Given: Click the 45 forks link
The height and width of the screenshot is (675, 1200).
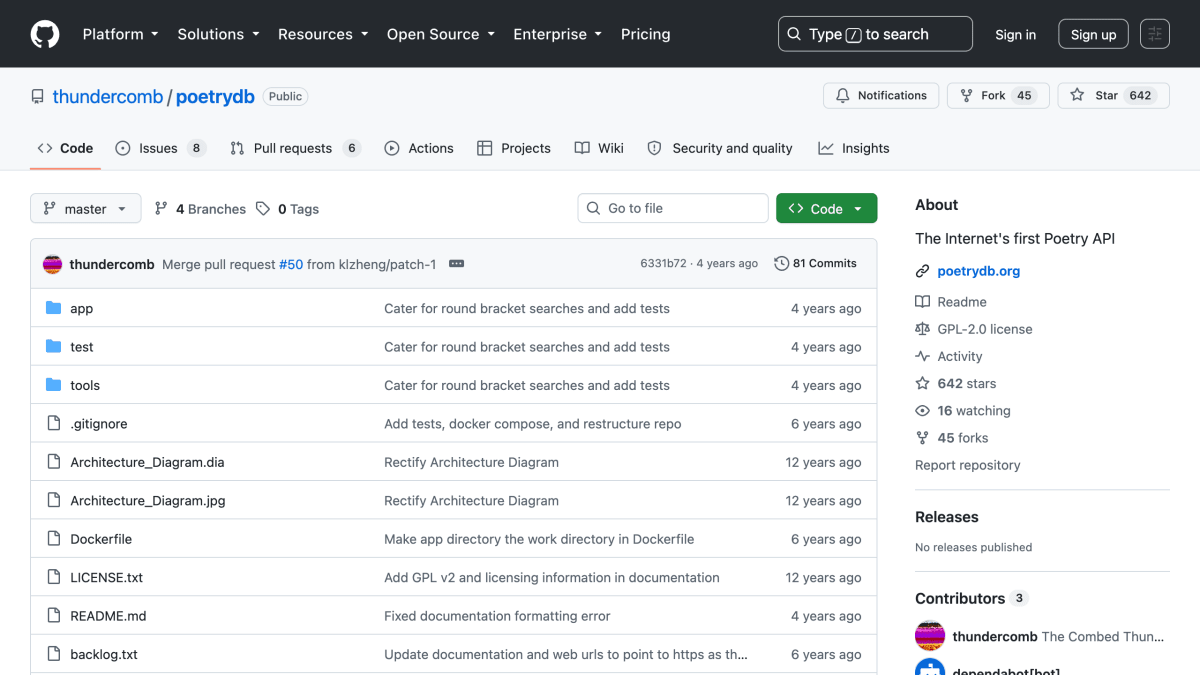Looking at the screenshot, I should (x=963, y=438).
